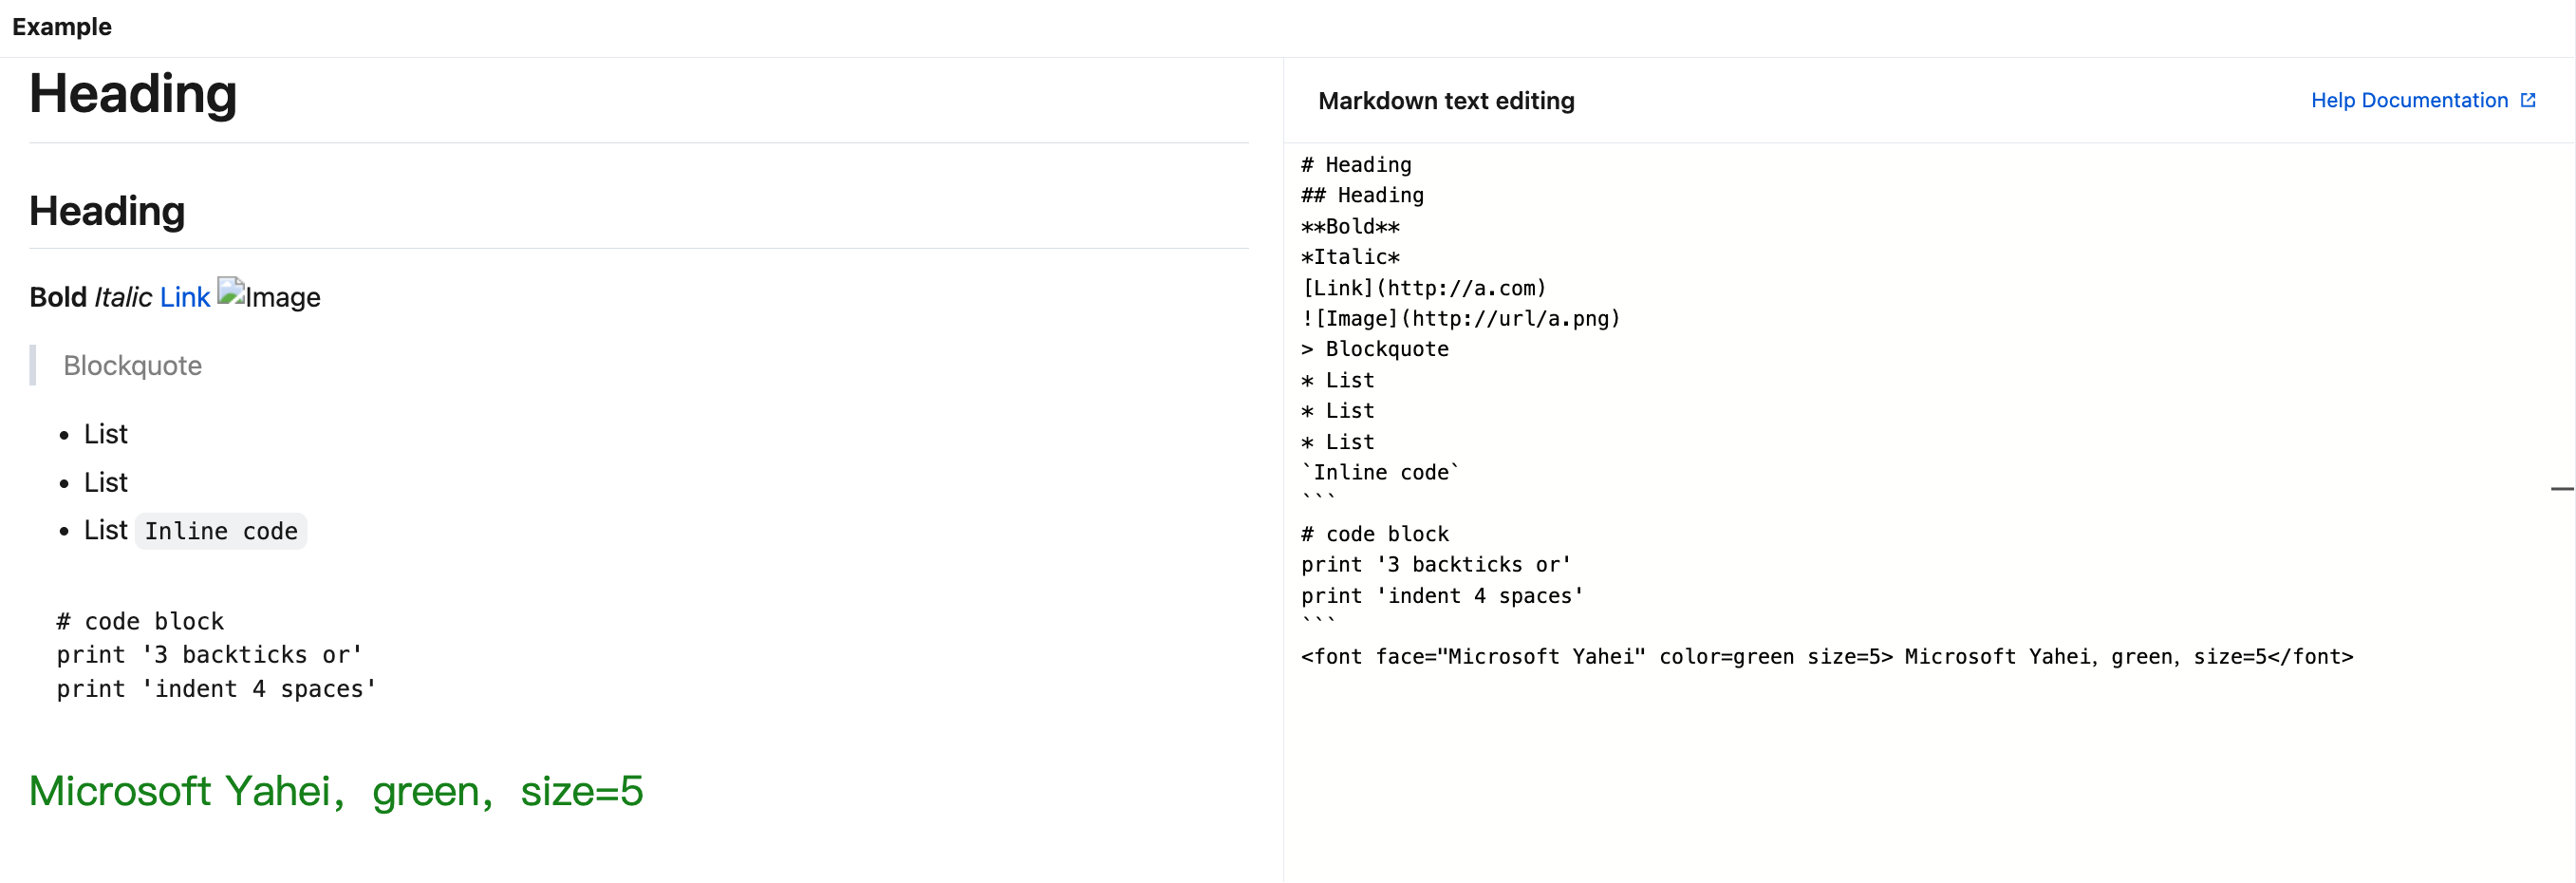
Task: Place cursor on the *Italic* line
Action: [1350, 258]
